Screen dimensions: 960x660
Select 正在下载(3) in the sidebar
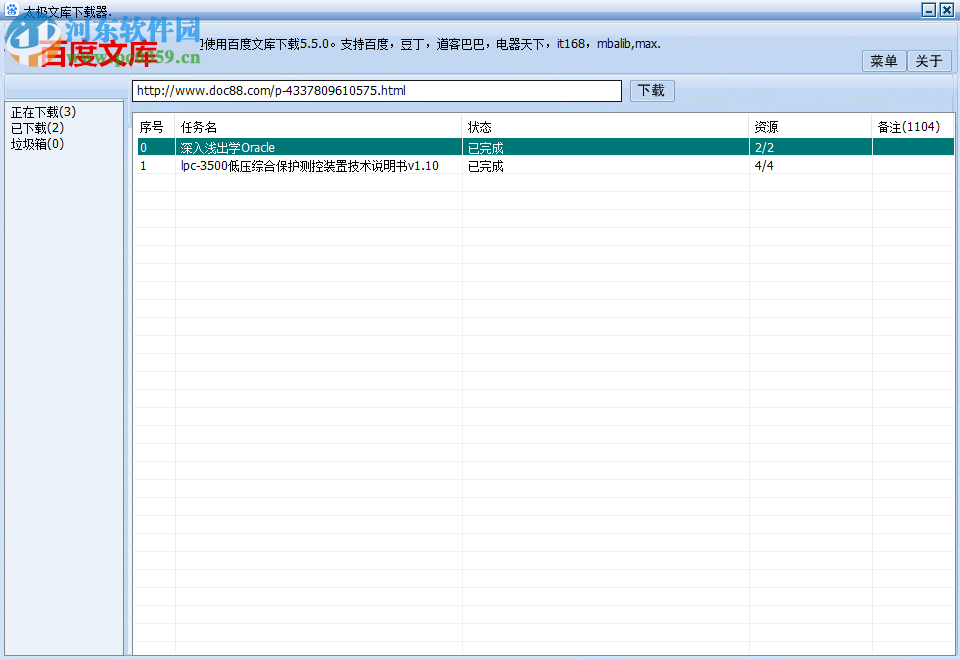(x=43, y=112)
